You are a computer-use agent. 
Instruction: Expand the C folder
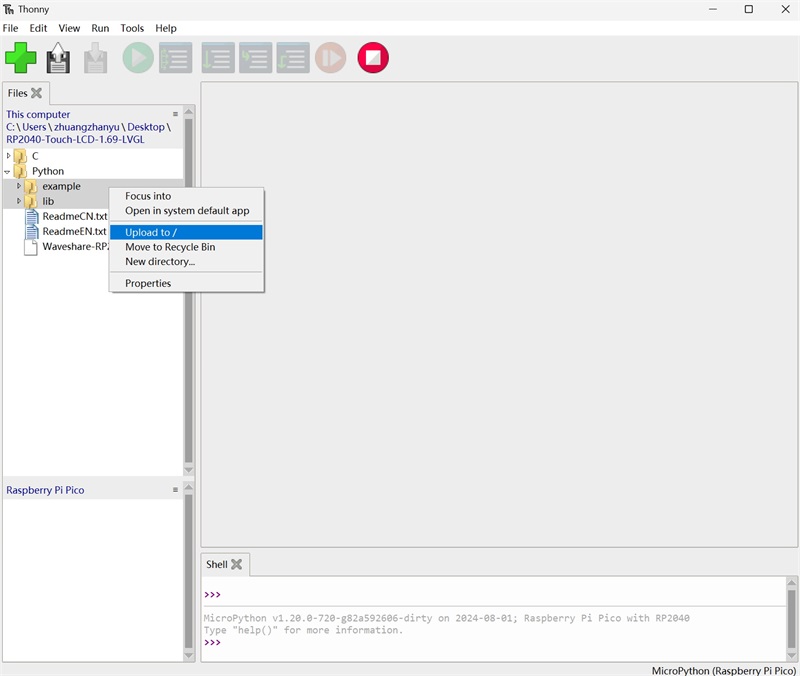(8, 156)
